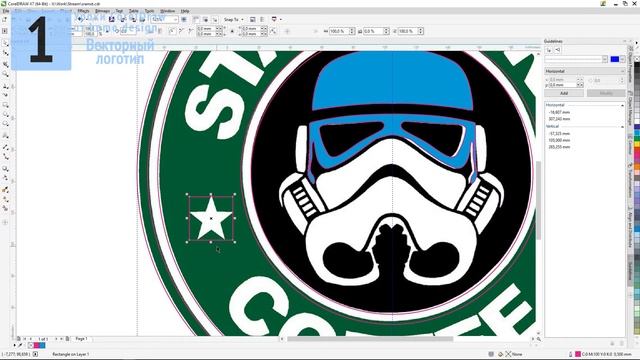
Task: Select guideline 265,255 mm in list
Action: coord(559,147)
